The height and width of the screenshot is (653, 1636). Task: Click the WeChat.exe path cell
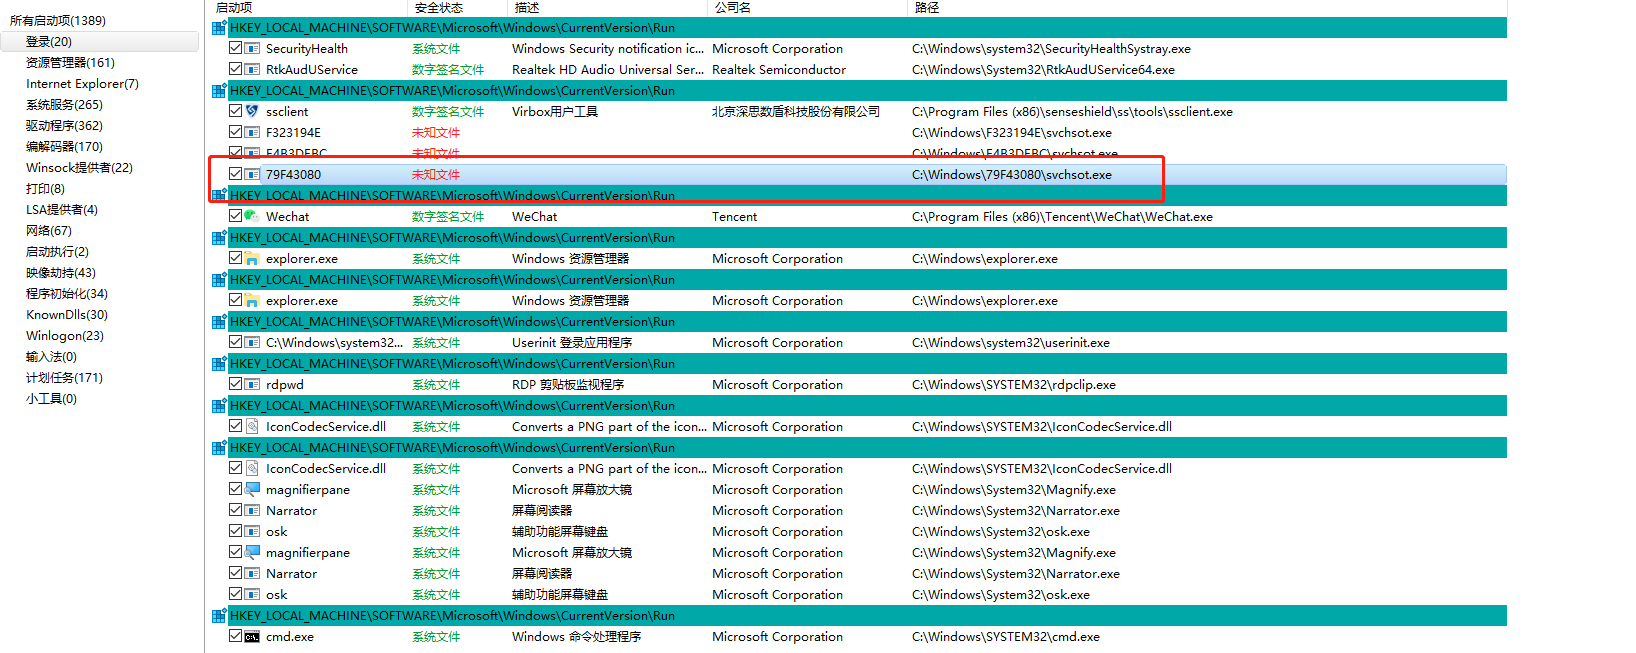(1062, 216)
